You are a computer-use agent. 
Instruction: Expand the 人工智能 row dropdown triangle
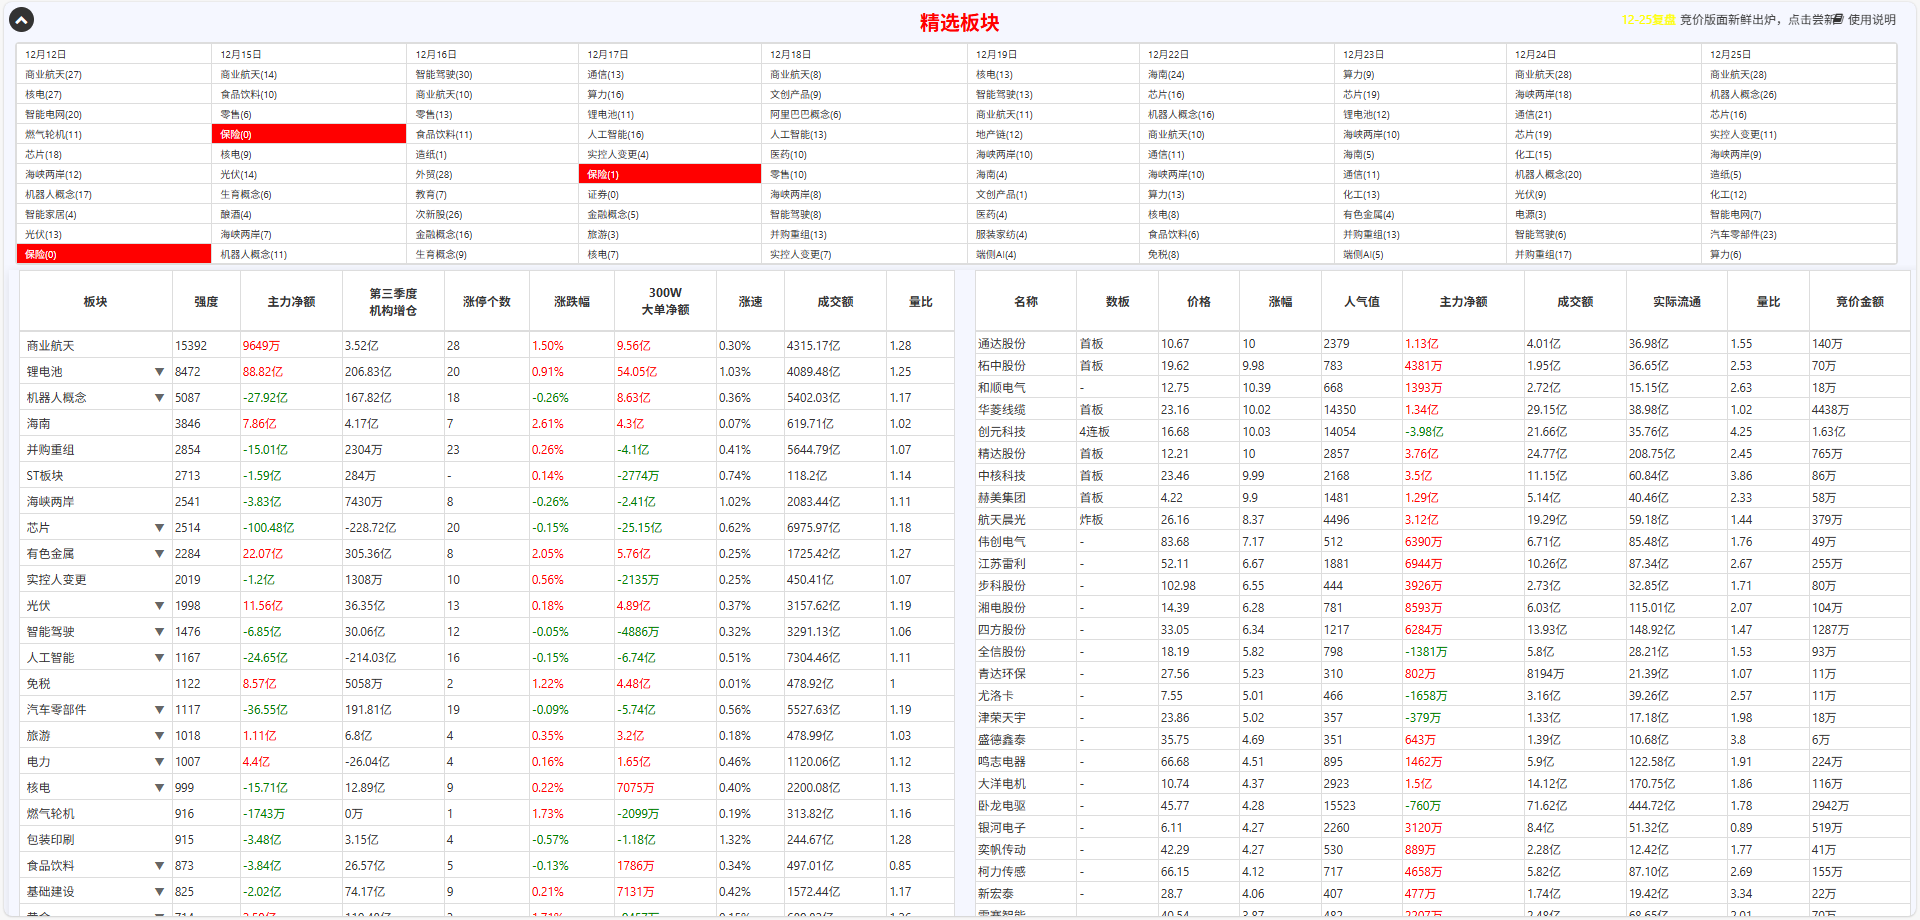tap(159, 658)
